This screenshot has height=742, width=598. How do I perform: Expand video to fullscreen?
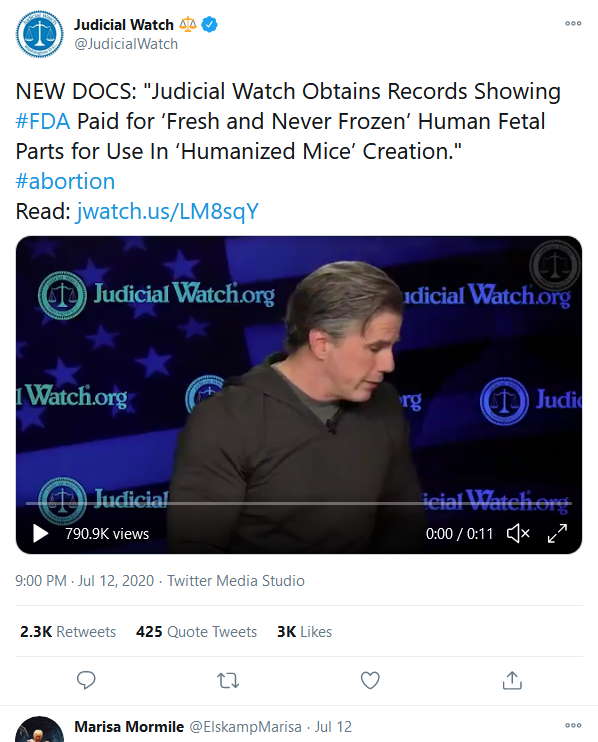click(x=557, y=533)
